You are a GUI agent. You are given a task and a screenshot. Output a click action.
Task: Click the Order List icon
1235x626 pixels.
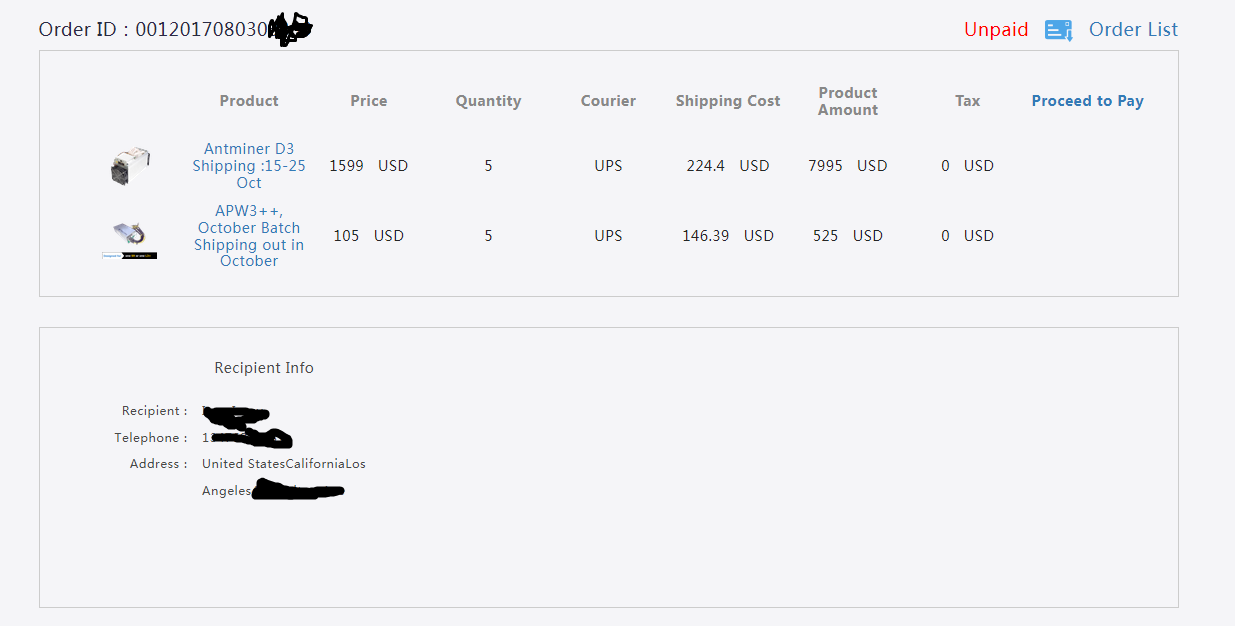[x=1059, y=30]
